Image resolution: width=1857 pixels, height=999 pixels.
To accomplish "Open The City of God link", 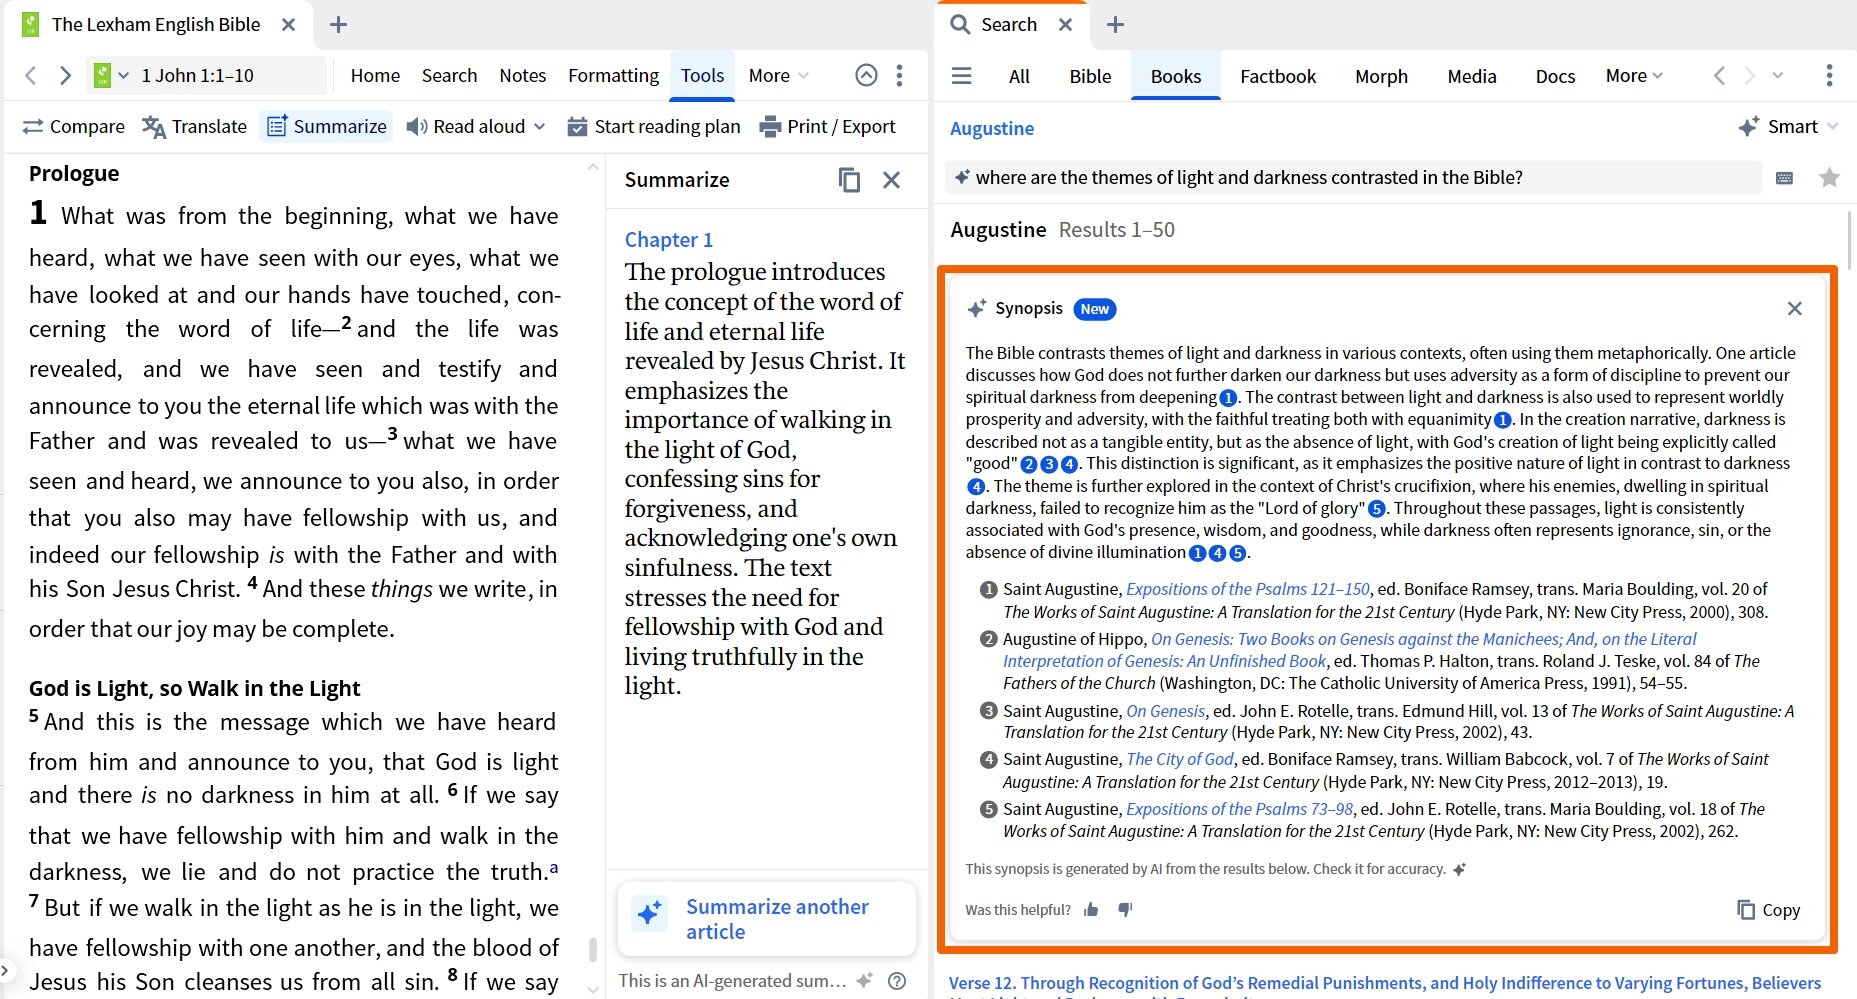I will click(x=1180, y=759).
